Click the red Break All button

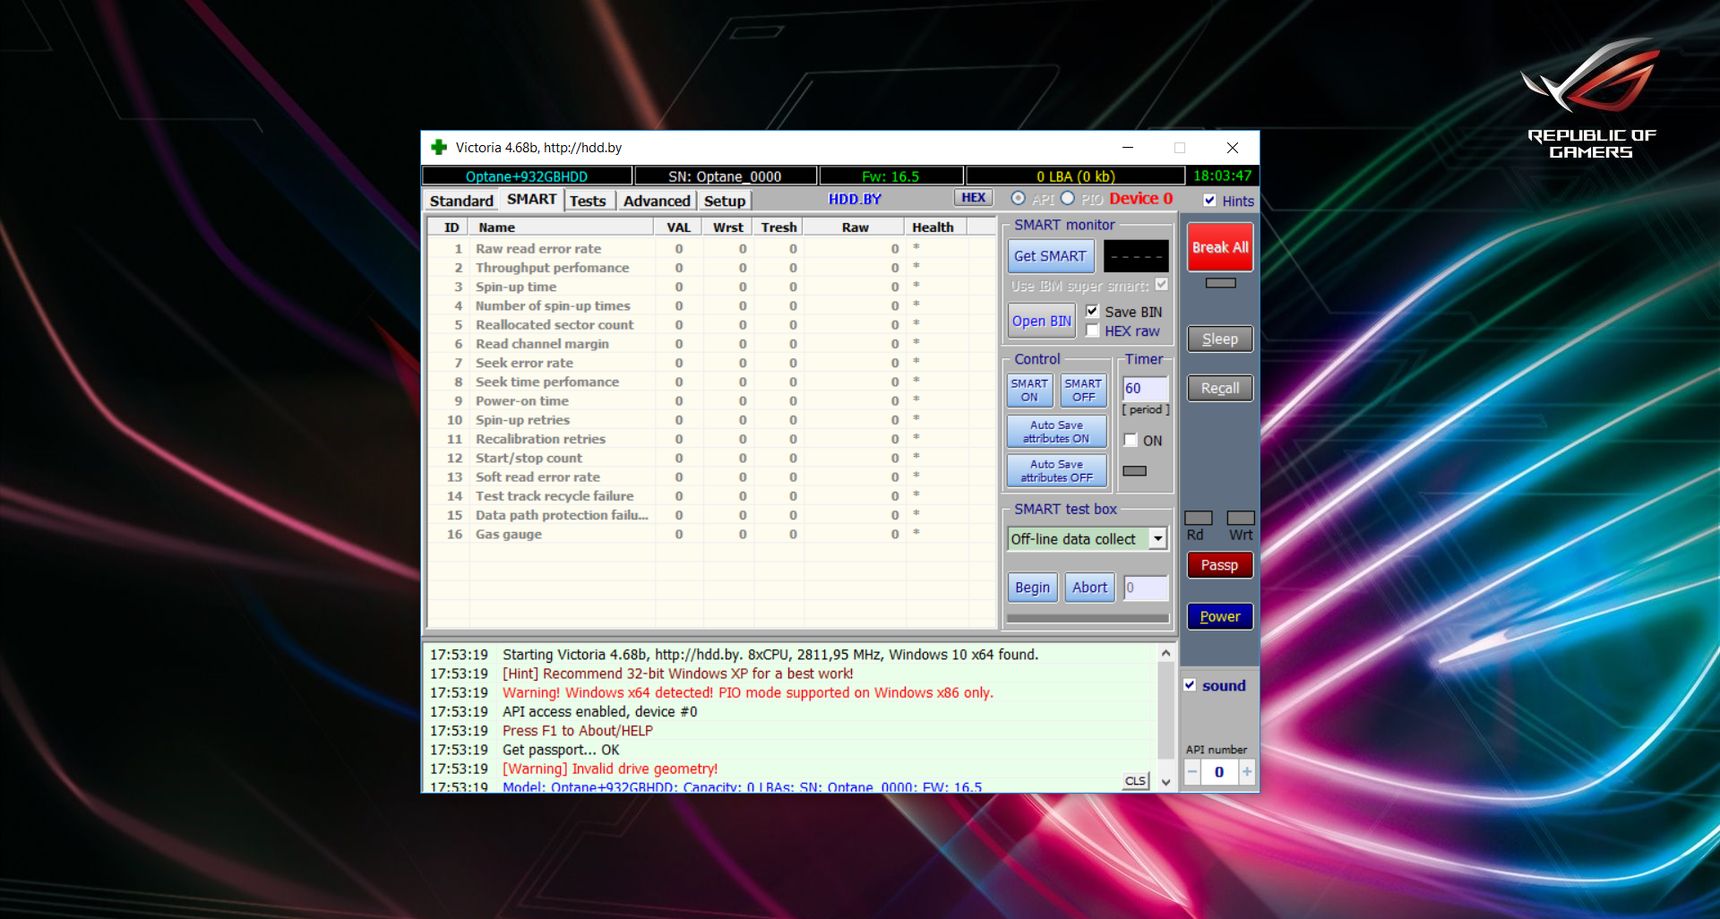(x=1220, y=247)
